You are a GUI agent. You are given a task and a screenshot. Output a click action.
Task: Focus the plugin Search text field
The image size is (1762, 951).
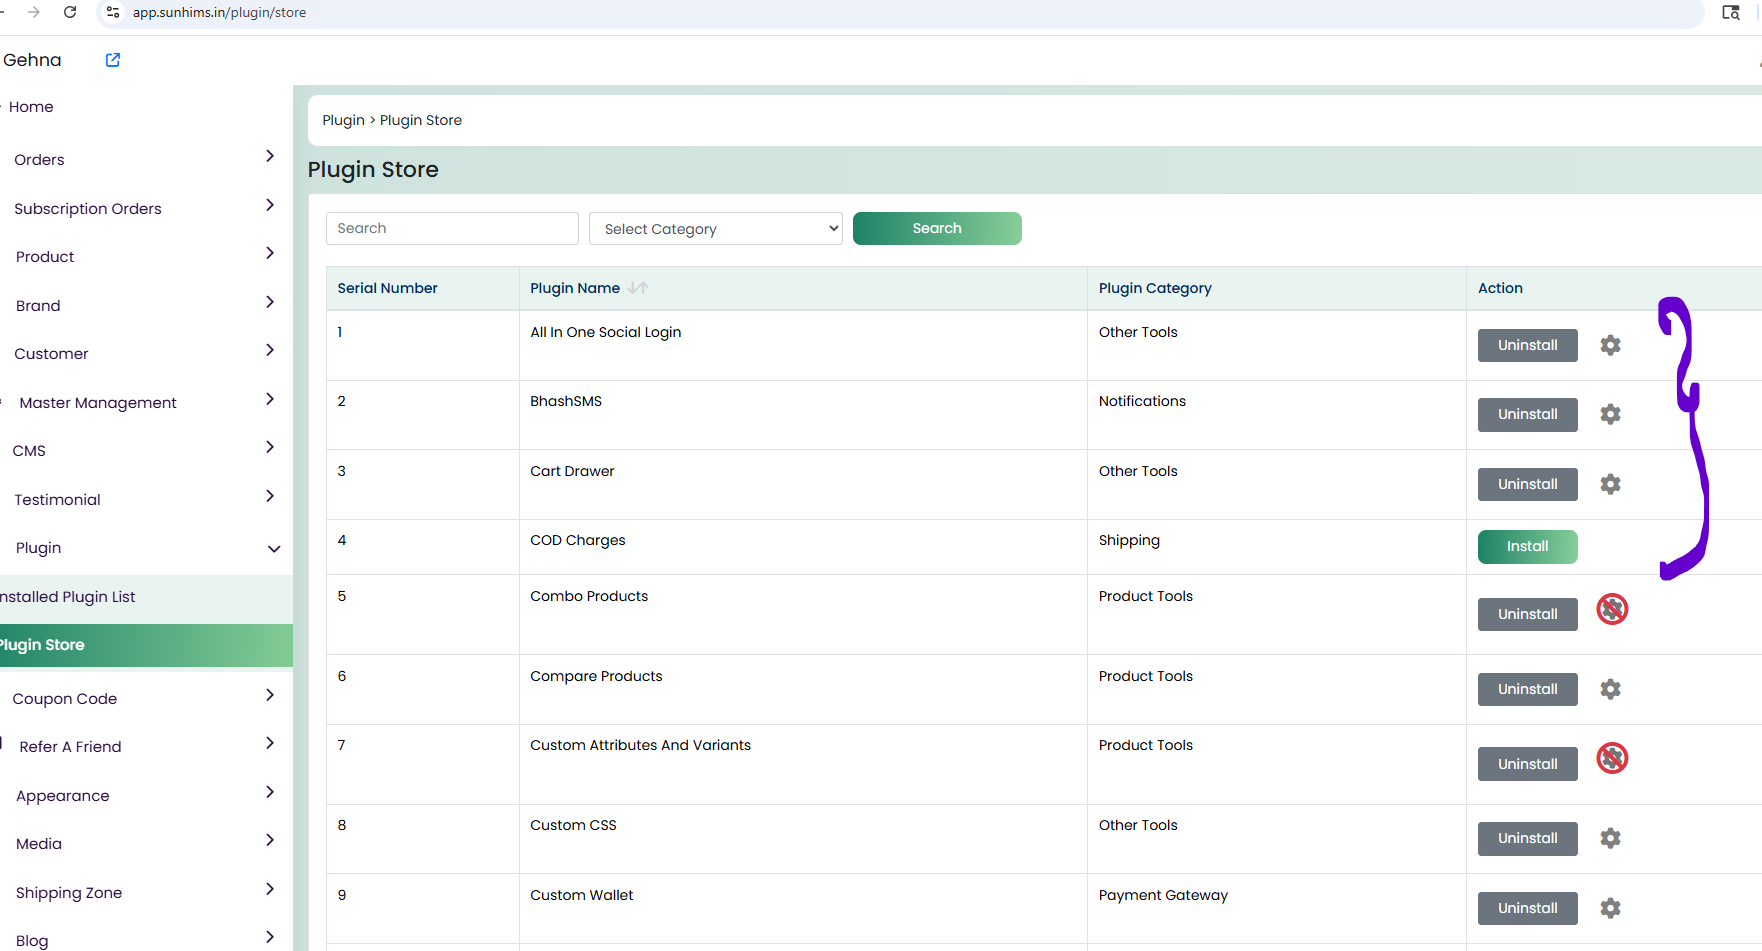(x=452, y=228)
